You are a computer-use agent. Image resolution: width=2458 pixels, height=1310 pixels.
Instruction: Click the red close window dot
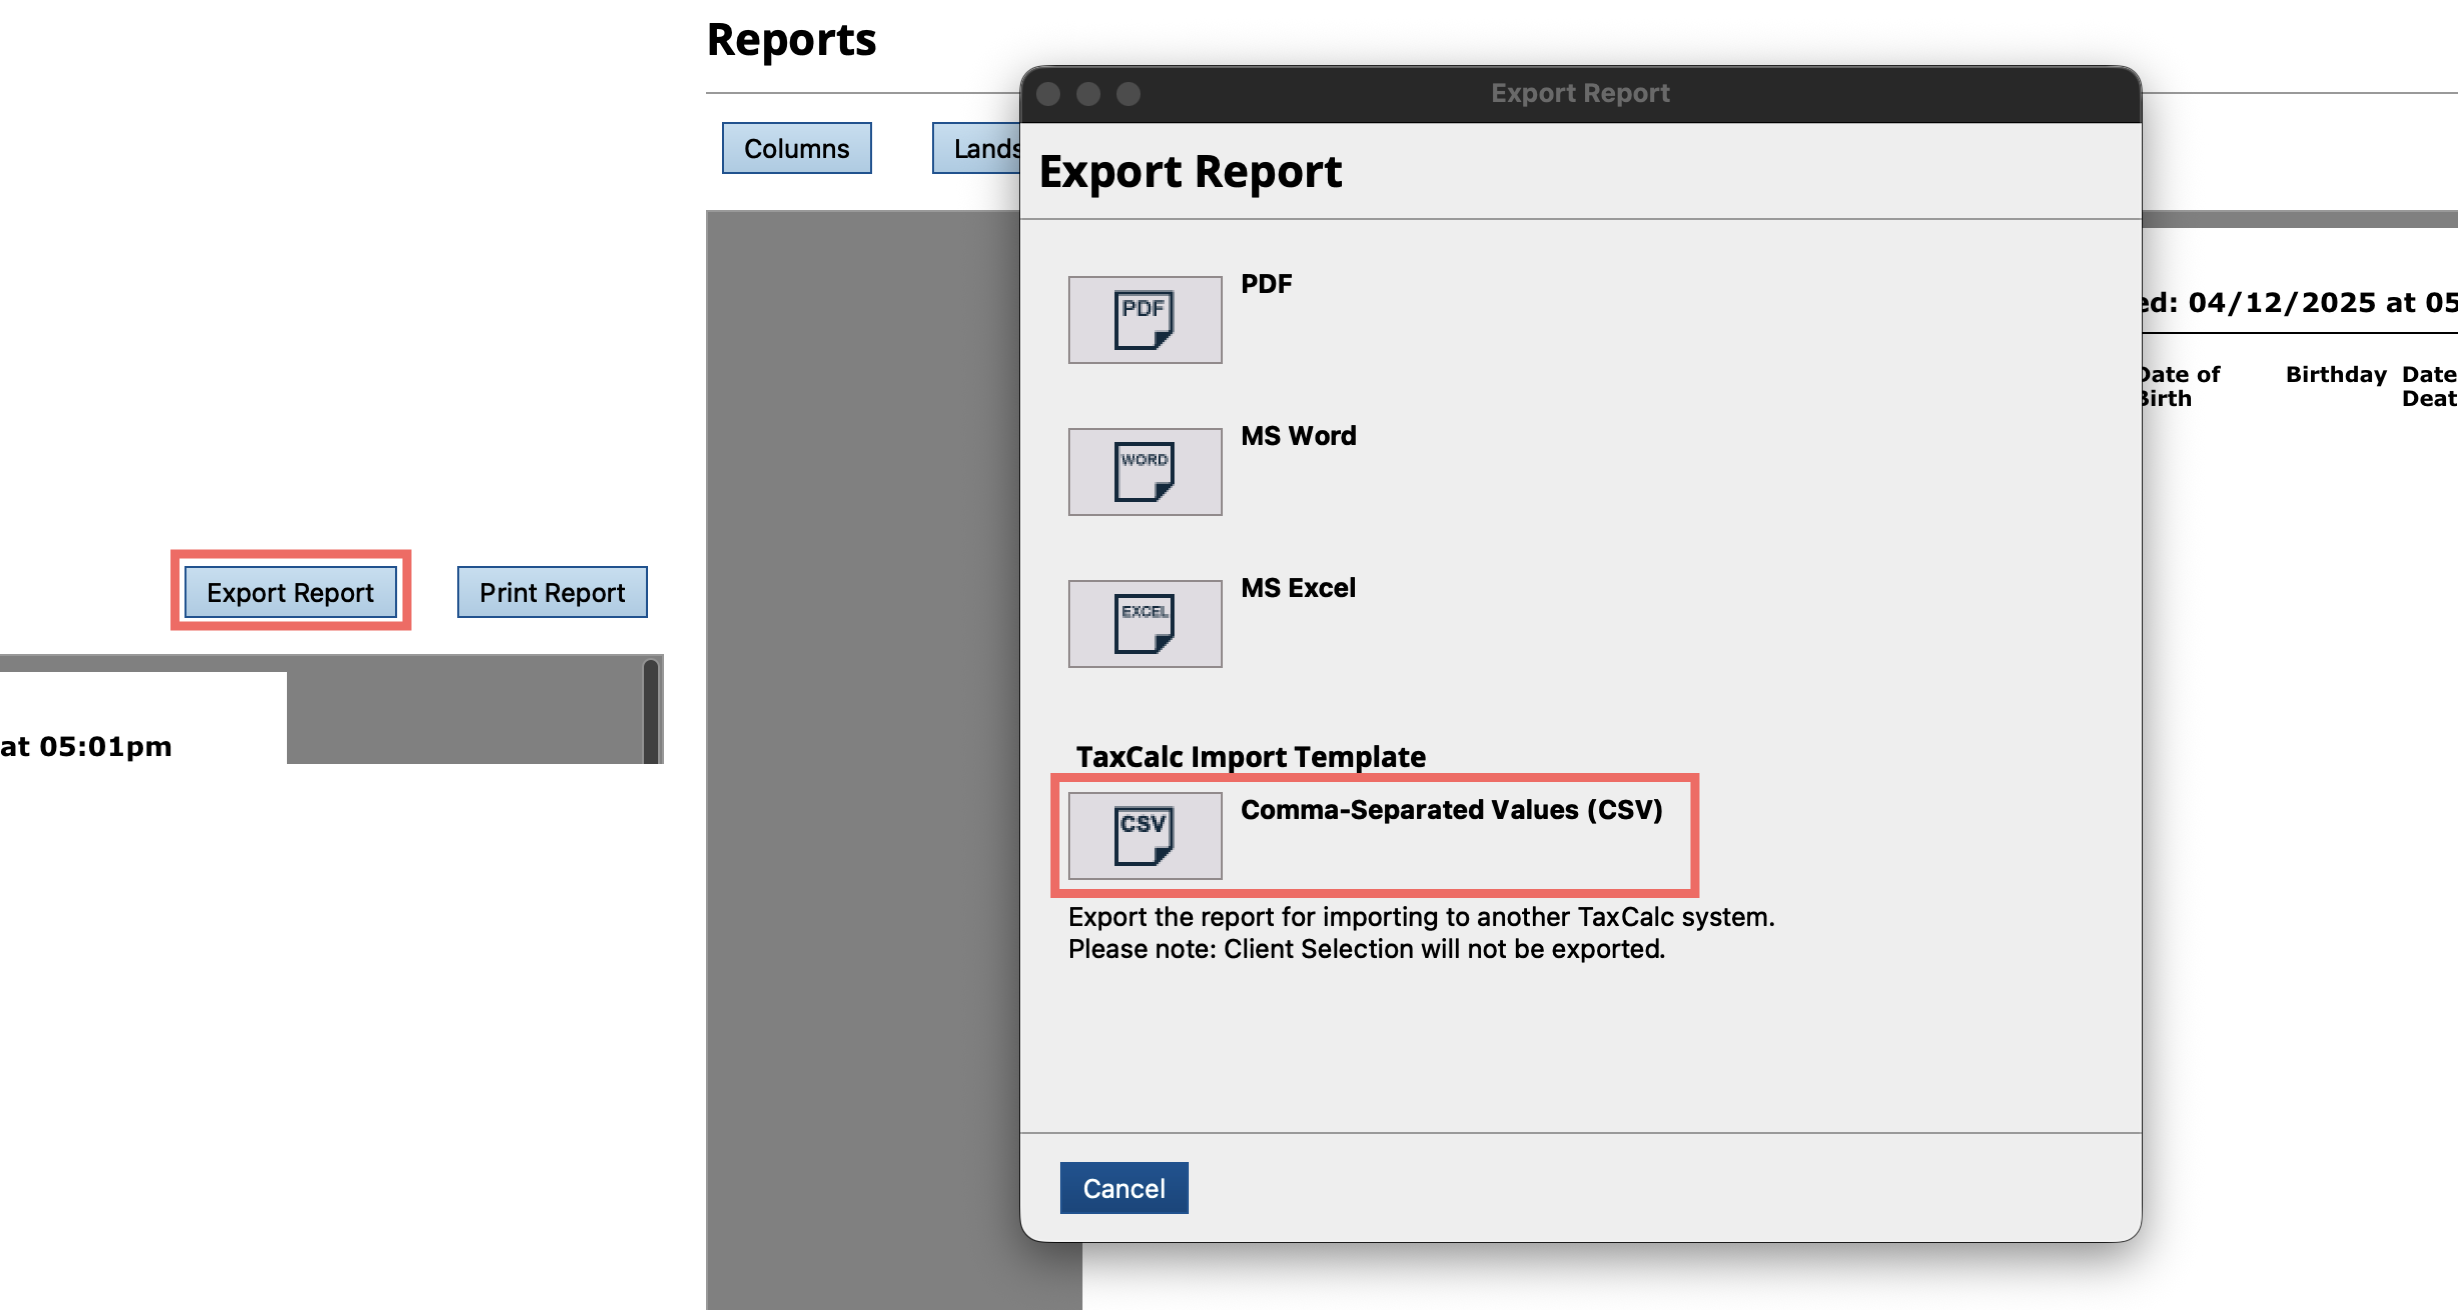pyautogui.click(x=1048, y=93)
